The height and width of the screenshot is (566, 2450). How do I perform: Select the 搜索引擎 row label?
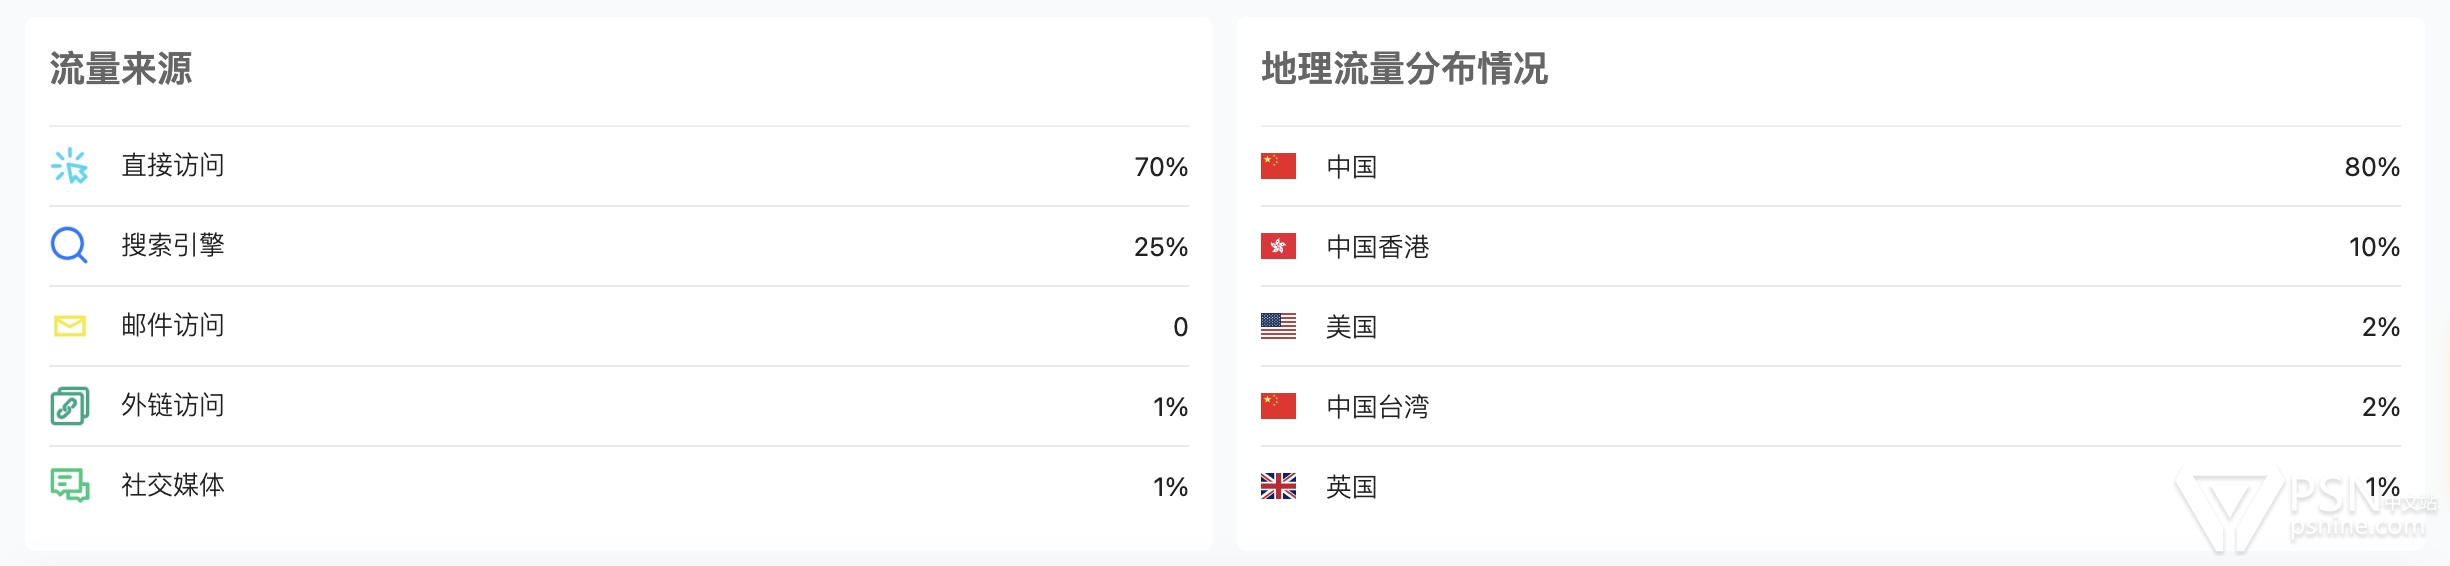click(173, 246)
